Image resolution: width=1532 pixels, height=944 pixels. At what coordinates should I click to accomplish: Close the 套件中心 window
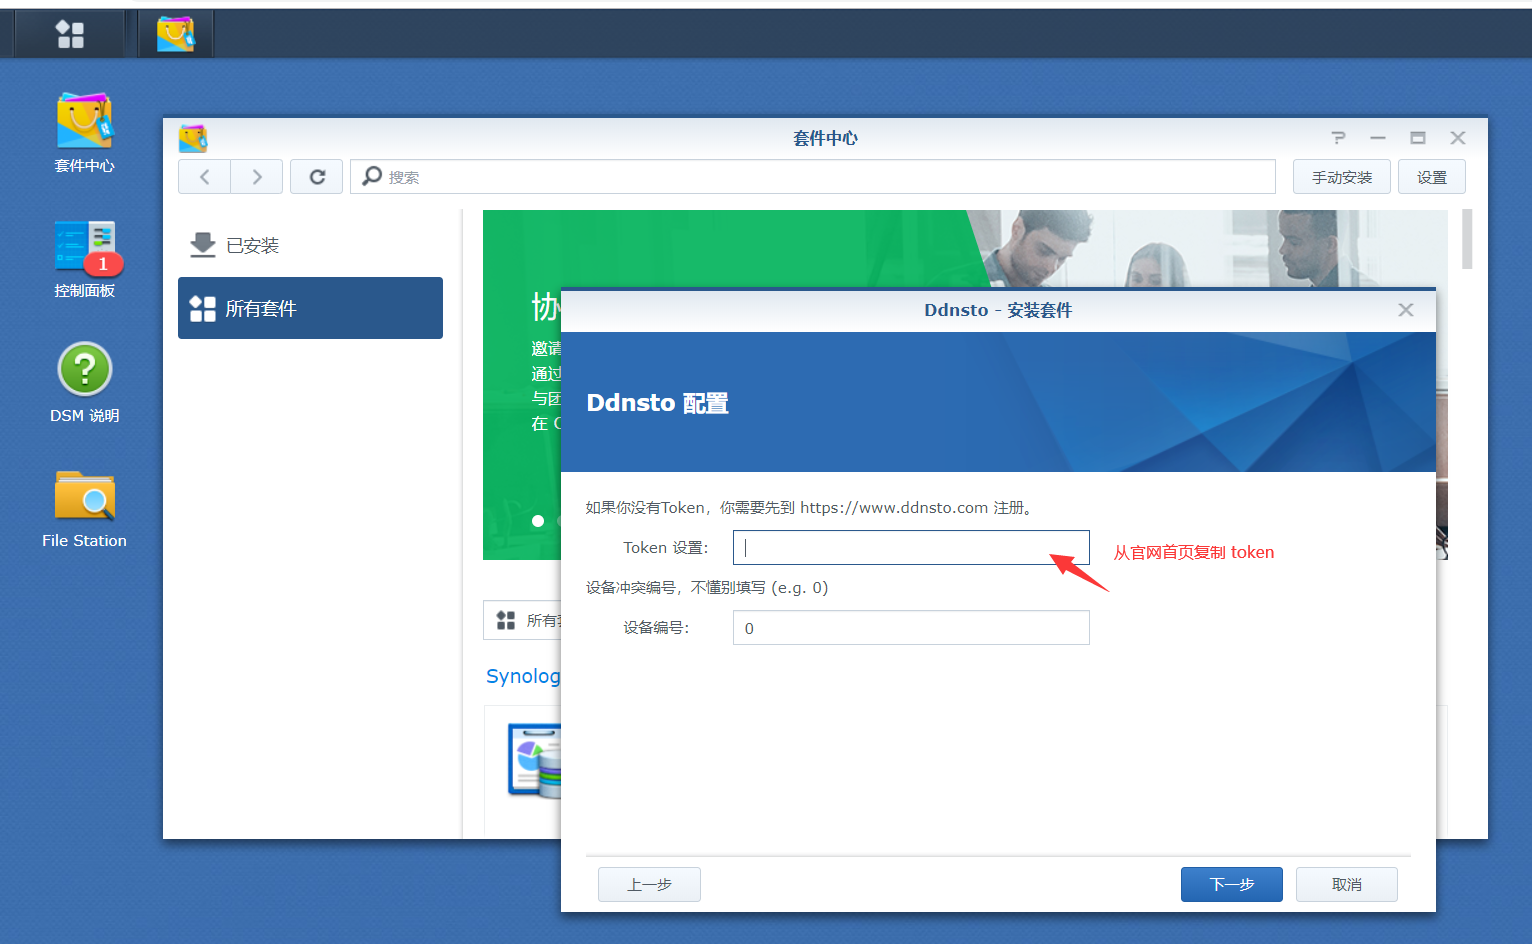click(1458, 138)
